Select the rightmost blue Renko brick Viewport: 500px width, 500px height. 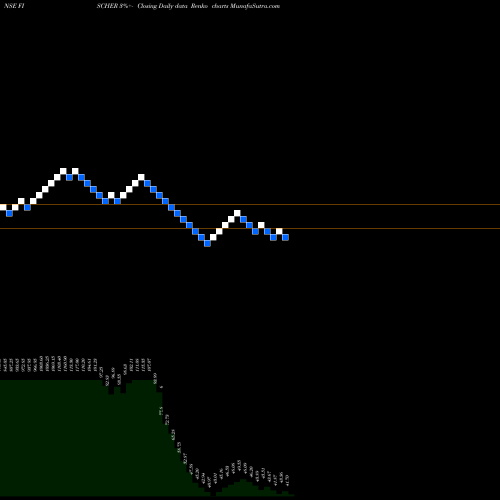coord(285,237)
